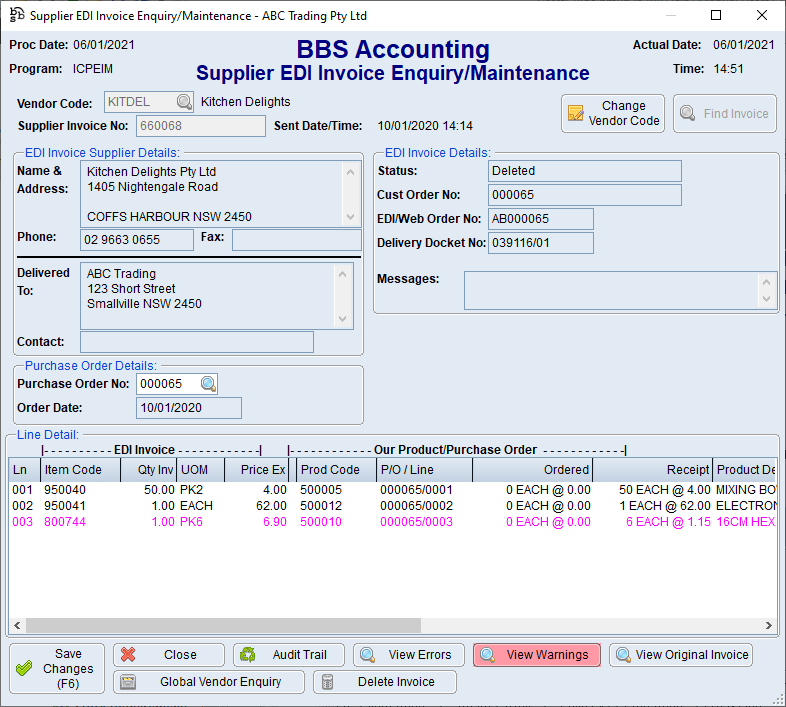Click the Contact input field
This screenshot has height=707, width=786.
click(x=196, y=342)
